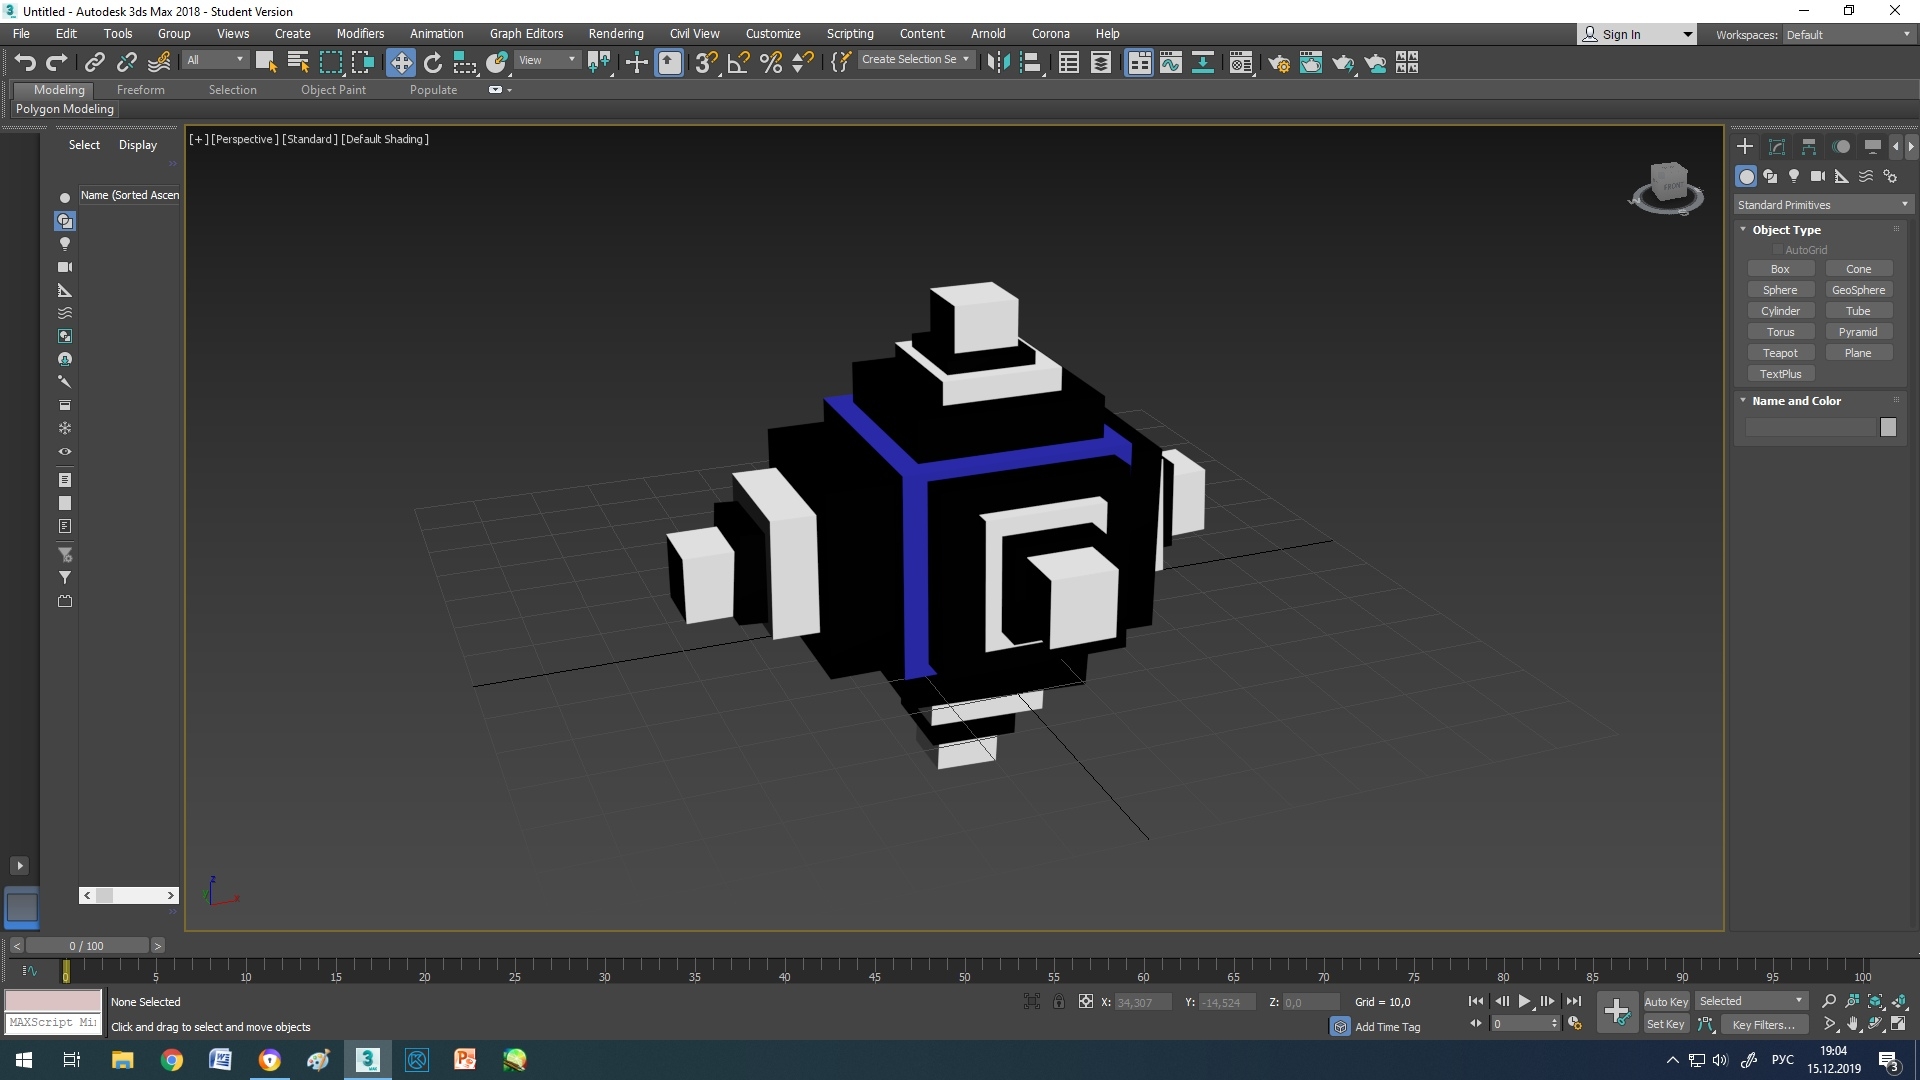The height and width of the screenshot is (1080, 1920).
Task: Open the Modifiers menu
Action: click(360, 33)
